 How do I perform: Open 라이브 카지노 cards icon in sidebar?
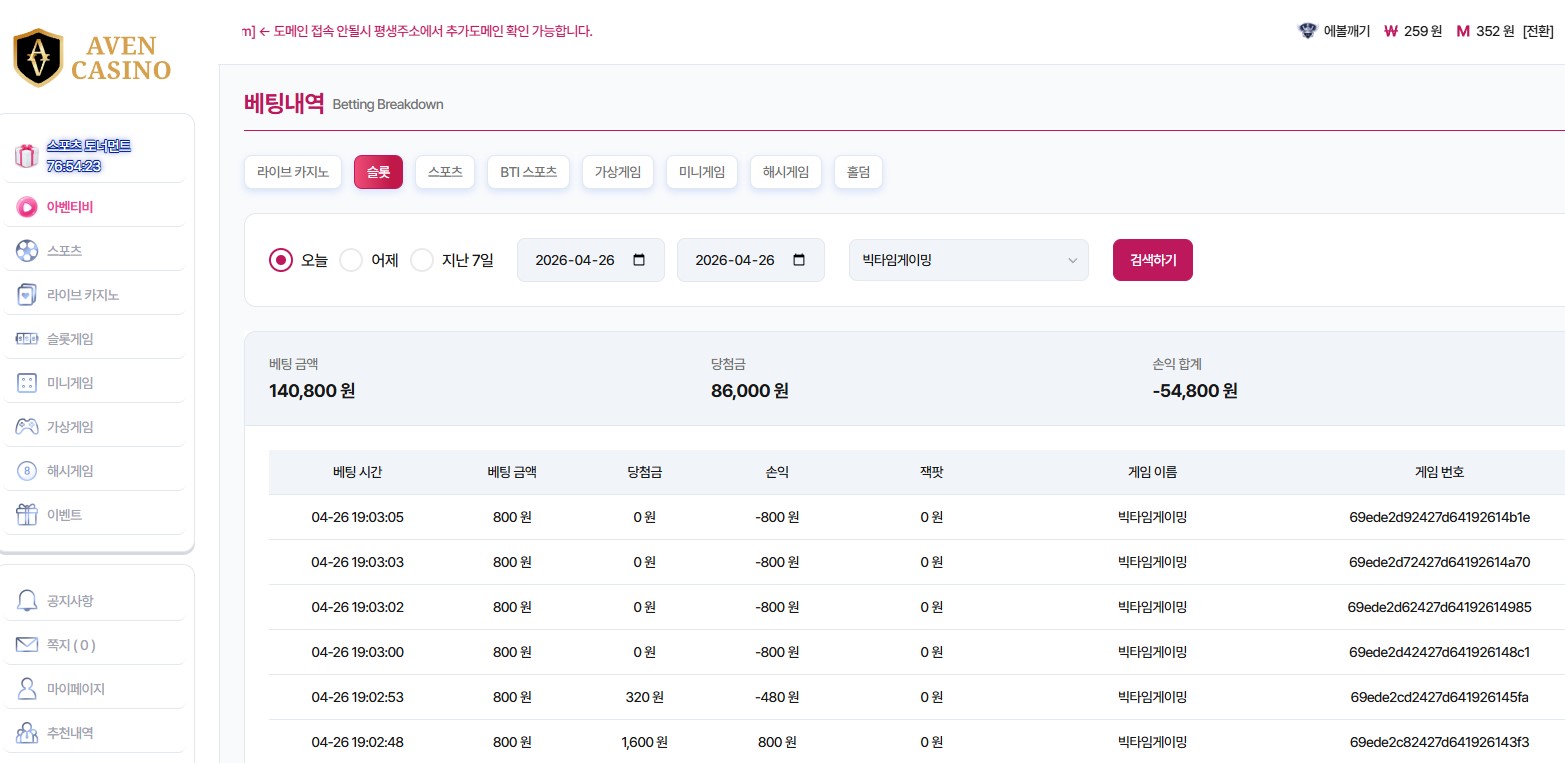[27, 295]
